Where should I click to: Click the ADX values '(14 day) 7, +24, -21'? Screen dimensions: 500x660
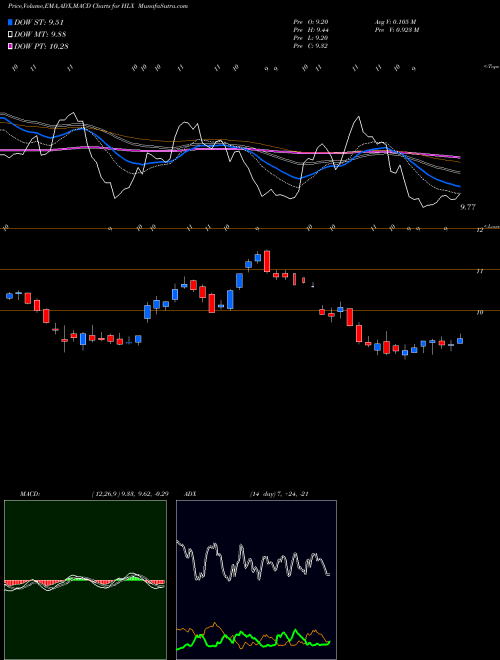(279, 494)
